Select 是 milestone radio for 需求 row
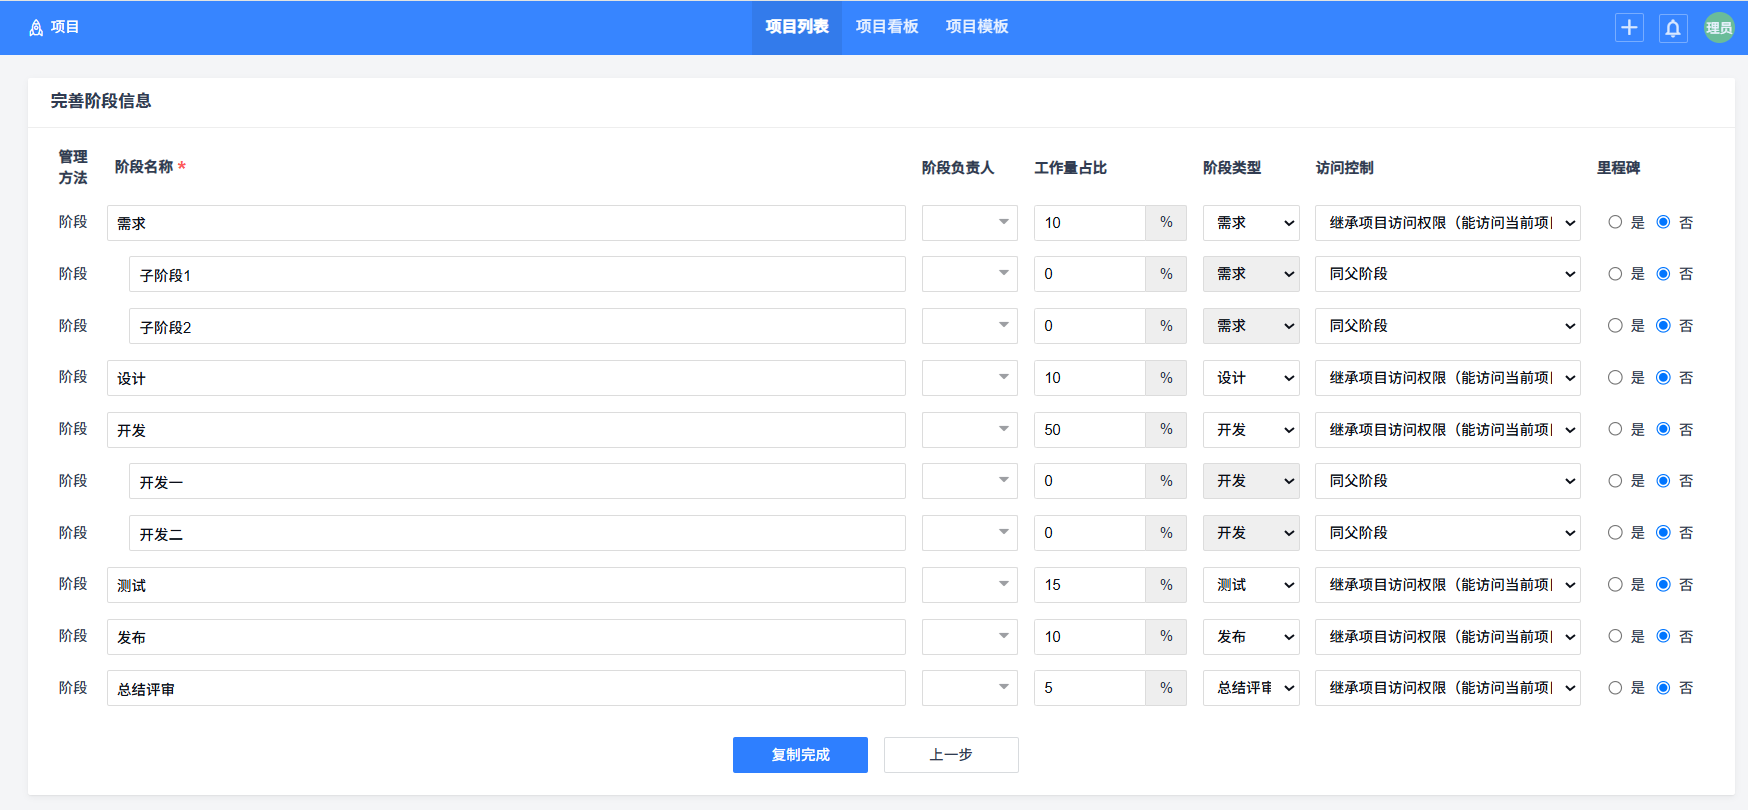 1615,222
